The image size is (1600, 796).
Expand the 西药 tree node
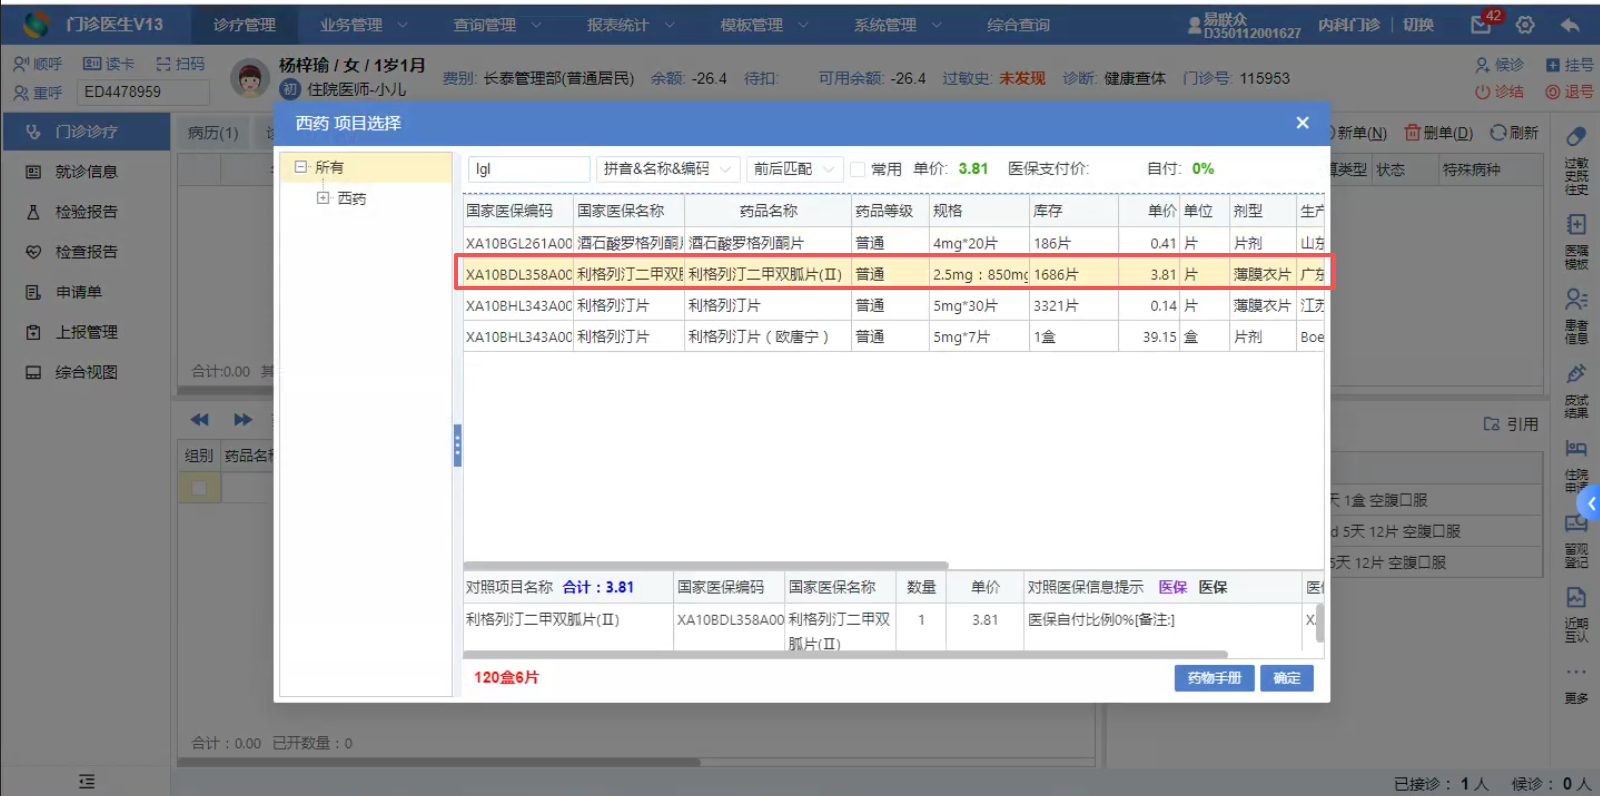coord(323,198)
